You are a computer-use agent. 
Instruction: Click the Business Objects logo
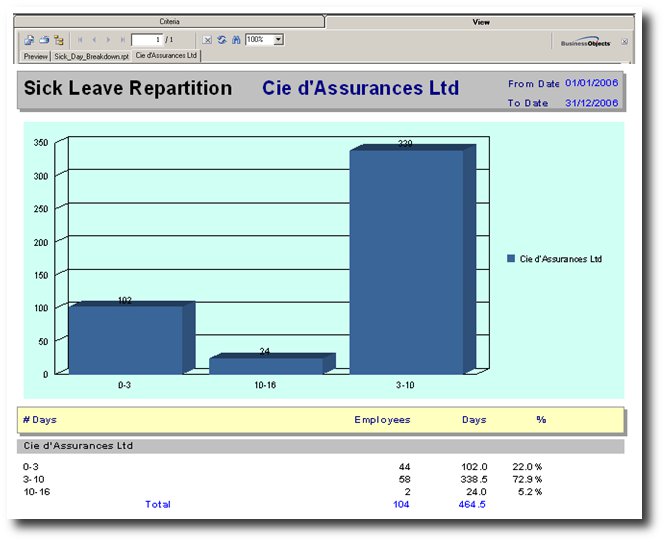tap(586, 42)
